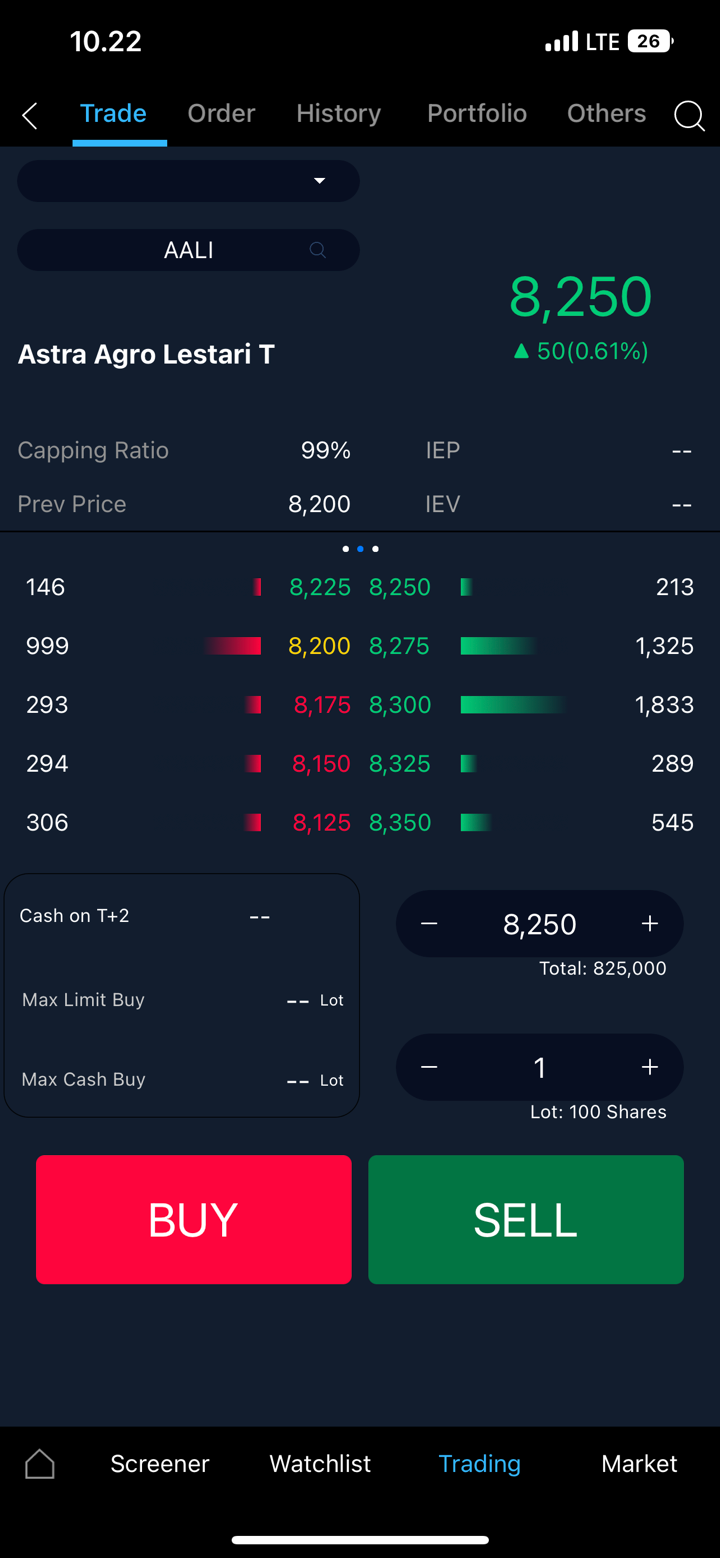Decrease lot quantity with minus button
Viewport: 720px width, 1558px height.
429,1068
